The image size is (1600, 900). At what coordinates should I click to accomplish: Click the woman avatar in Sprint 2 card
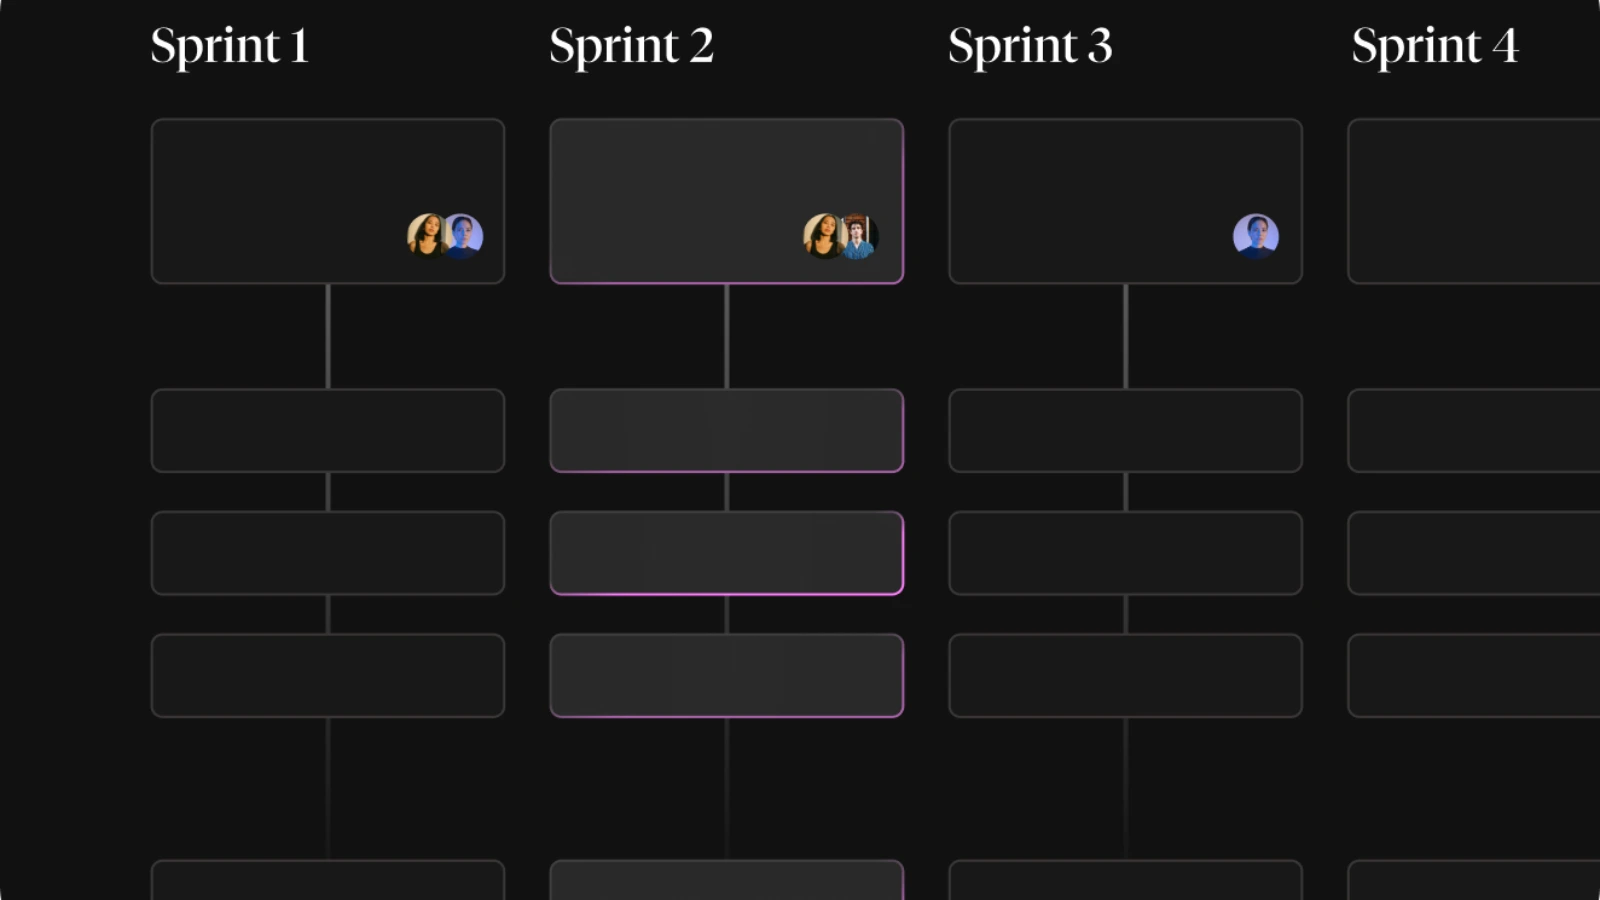(824, 236)
